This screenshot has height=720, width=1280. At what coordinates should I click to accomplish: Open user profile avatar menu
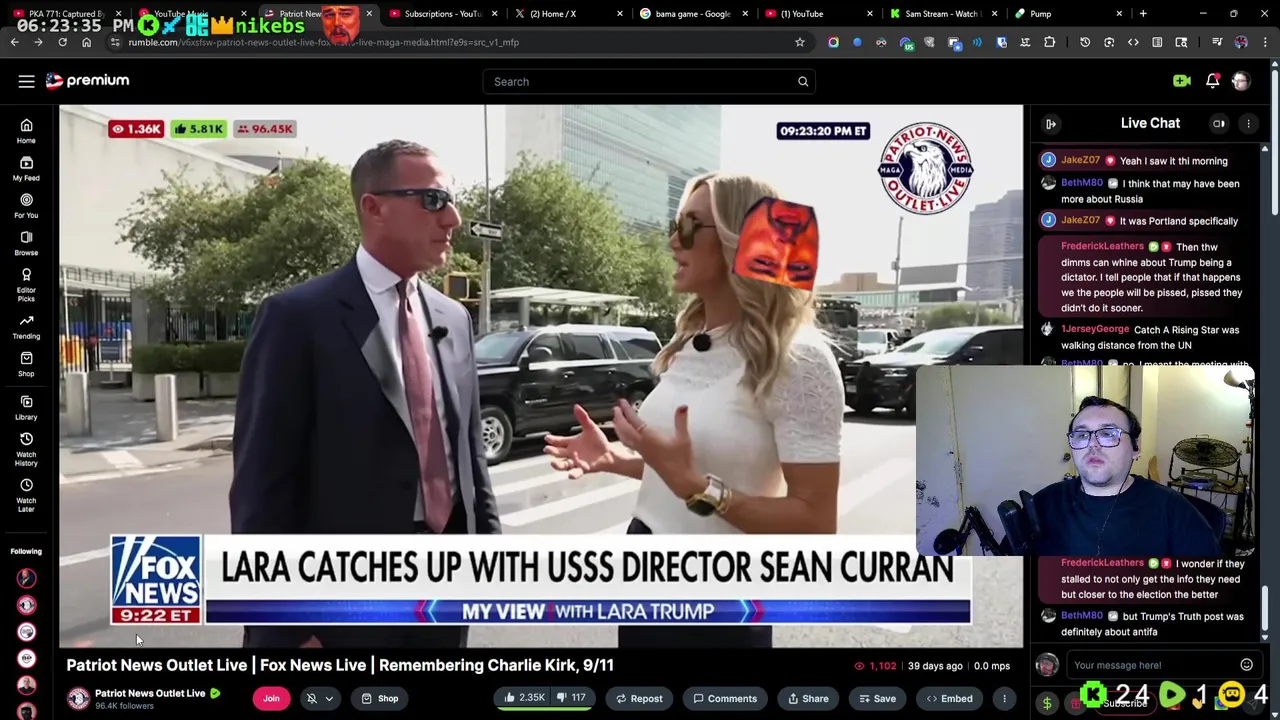(1241, 81)
